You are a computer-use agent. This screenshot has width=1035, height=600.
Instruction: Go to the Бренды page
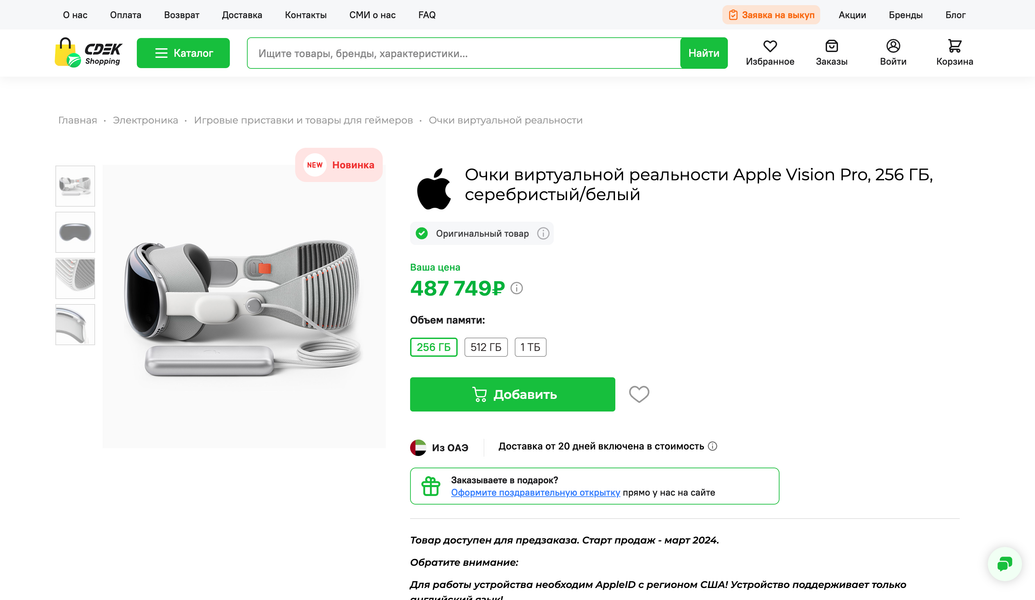coord(906,15)
